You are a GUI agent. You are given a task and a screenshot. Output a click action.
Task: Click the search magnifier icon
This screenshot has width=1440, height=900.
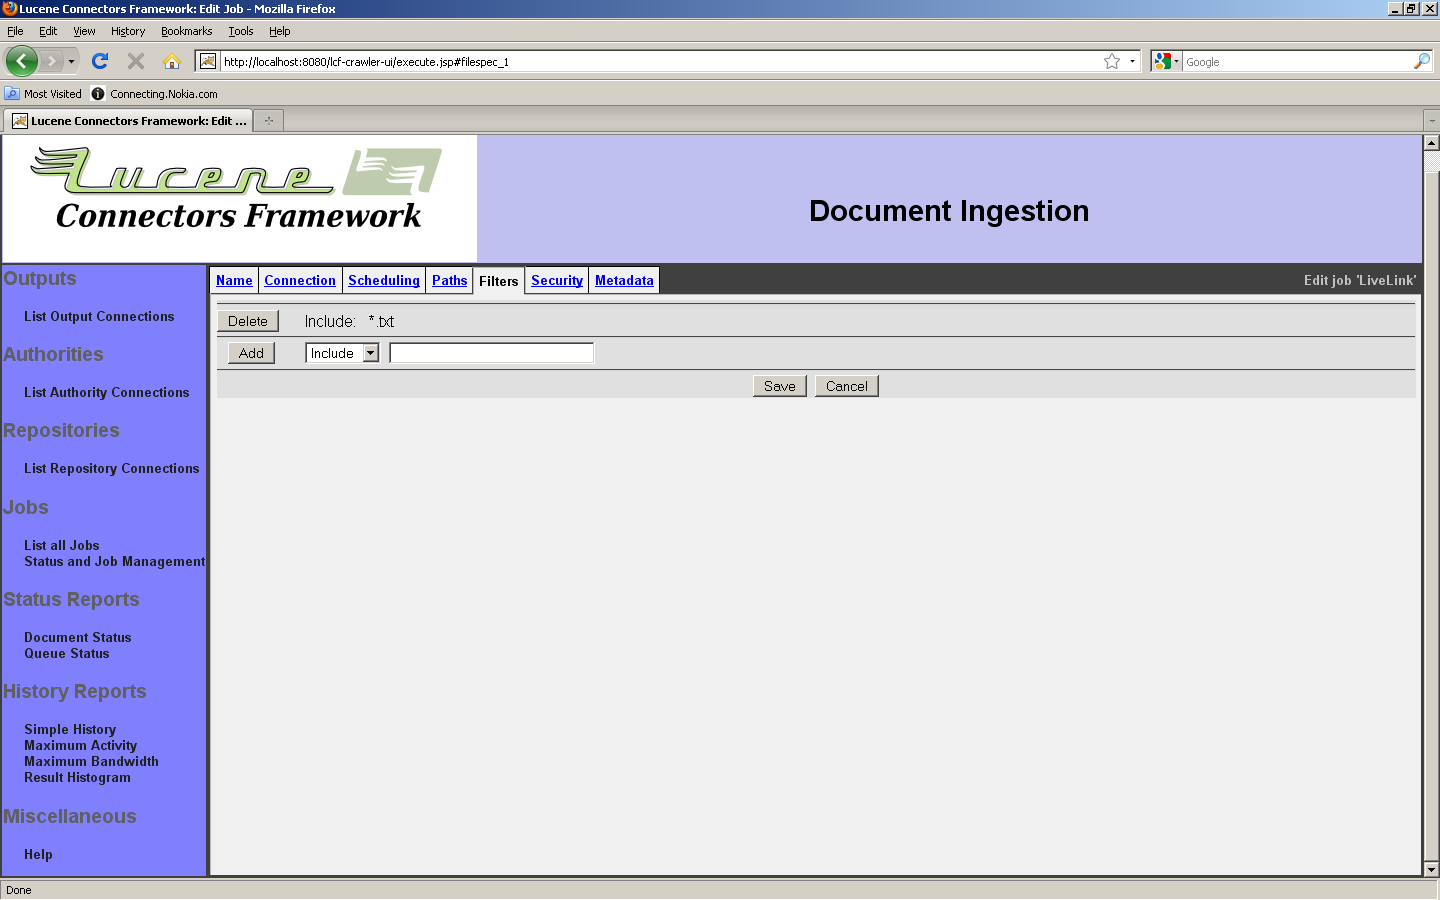[1421, 61]
